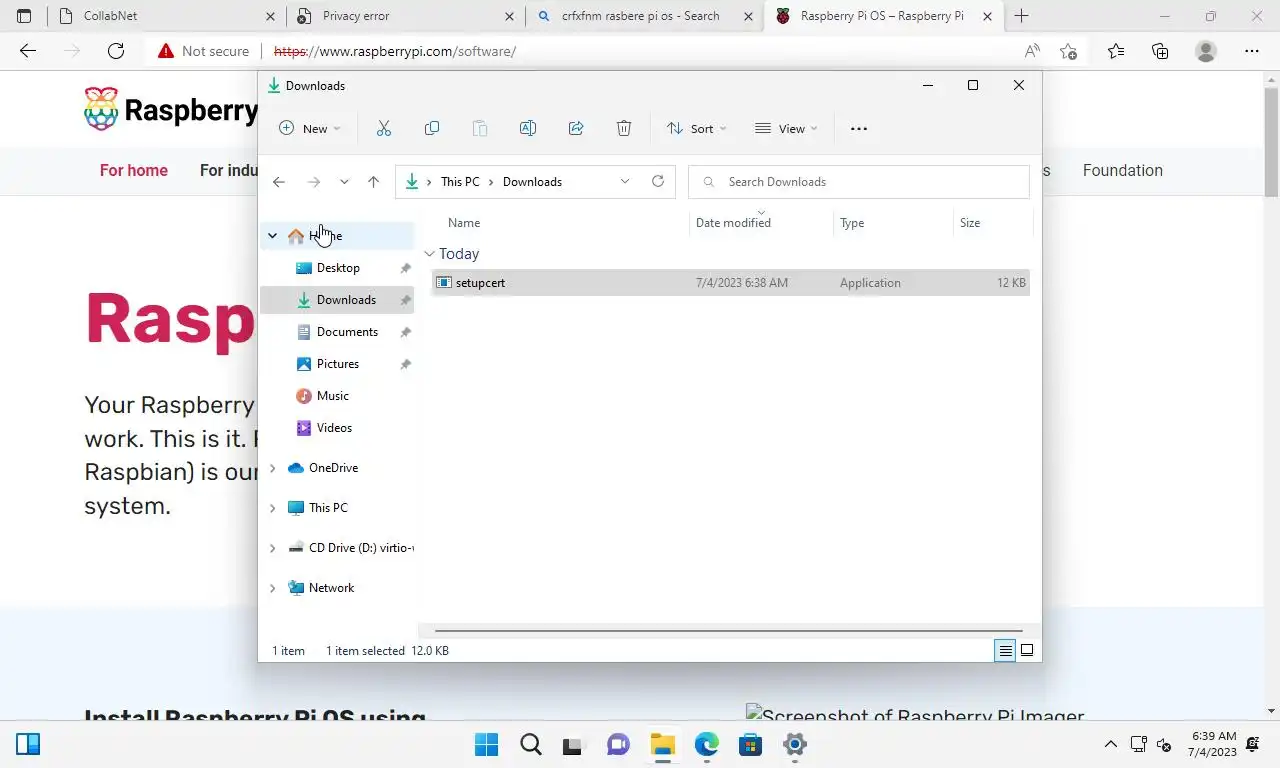This screenshot has width=1280, height=768.
Task: Click the Share icon in Explorer toolbar
Action: tap(576, 128)
